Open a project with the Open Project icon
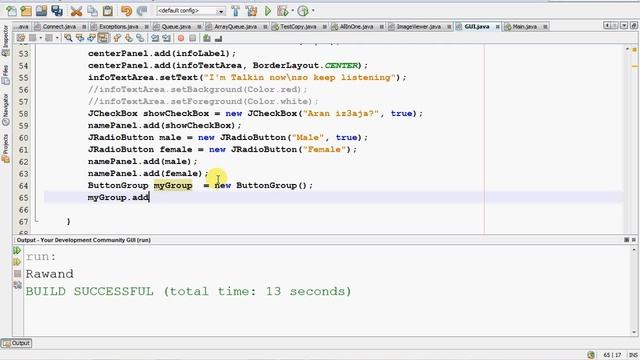The image size is (640, 360). [x=41, y=11]
